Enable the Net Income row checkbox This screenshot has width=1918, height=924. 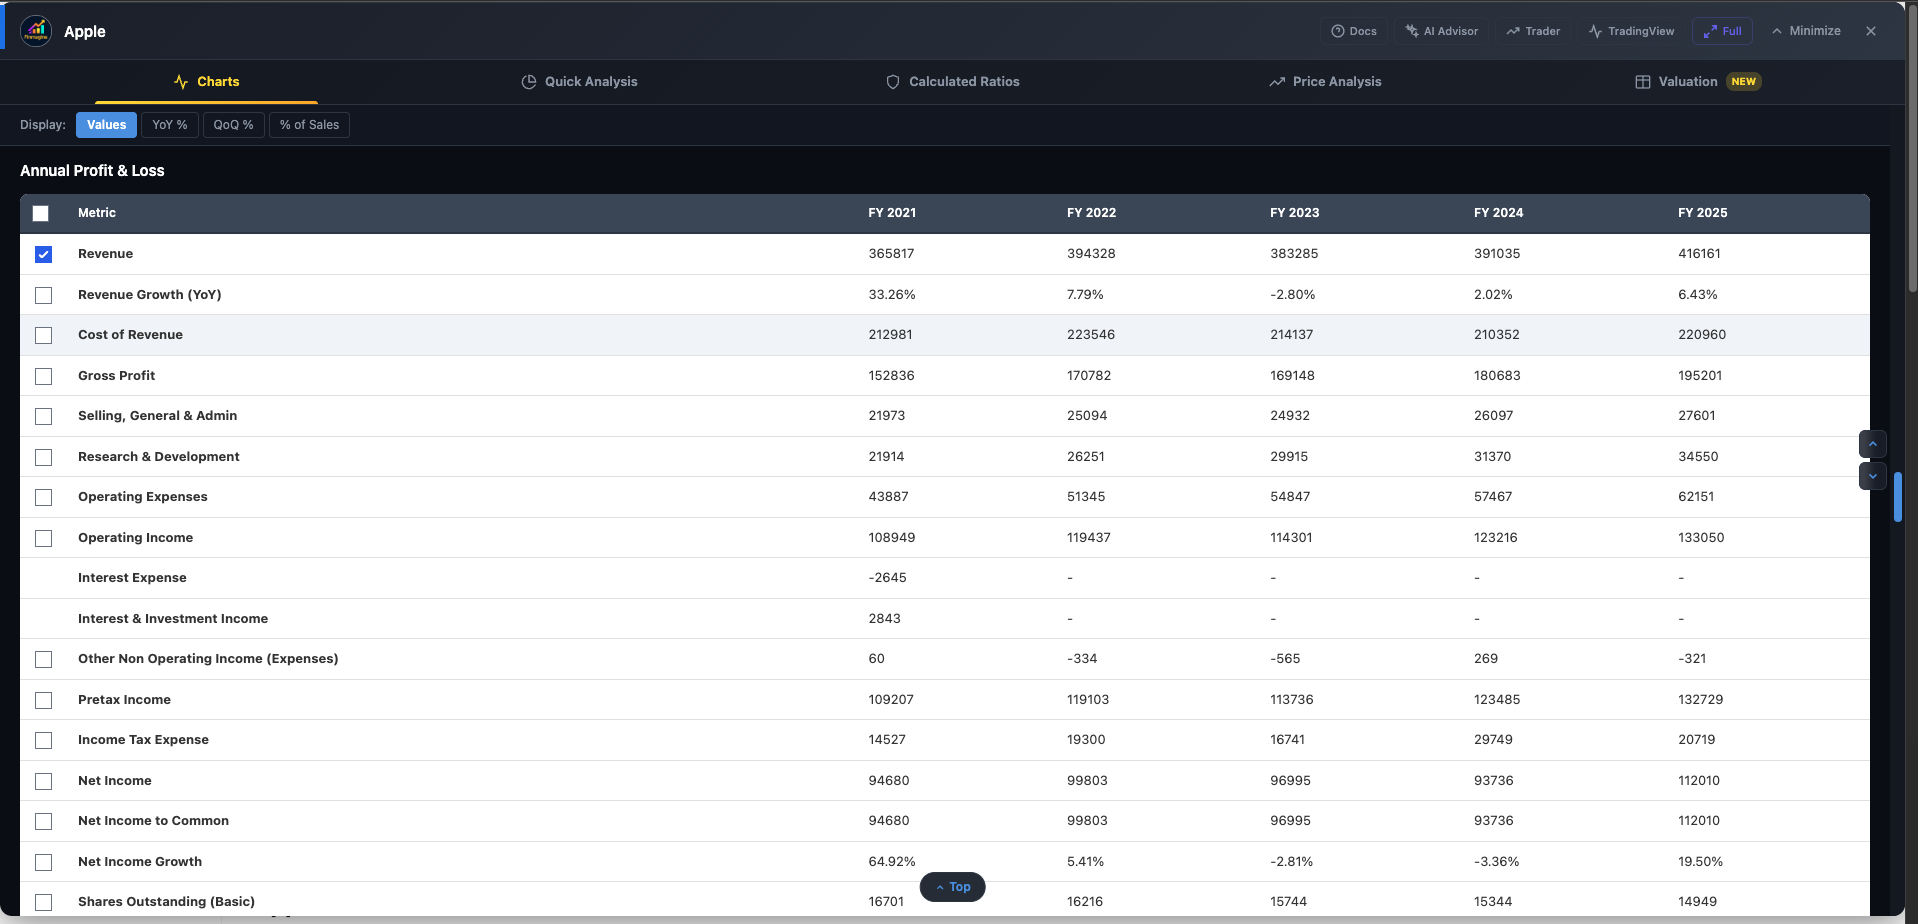pyautogui.click(x=43, y=781)
